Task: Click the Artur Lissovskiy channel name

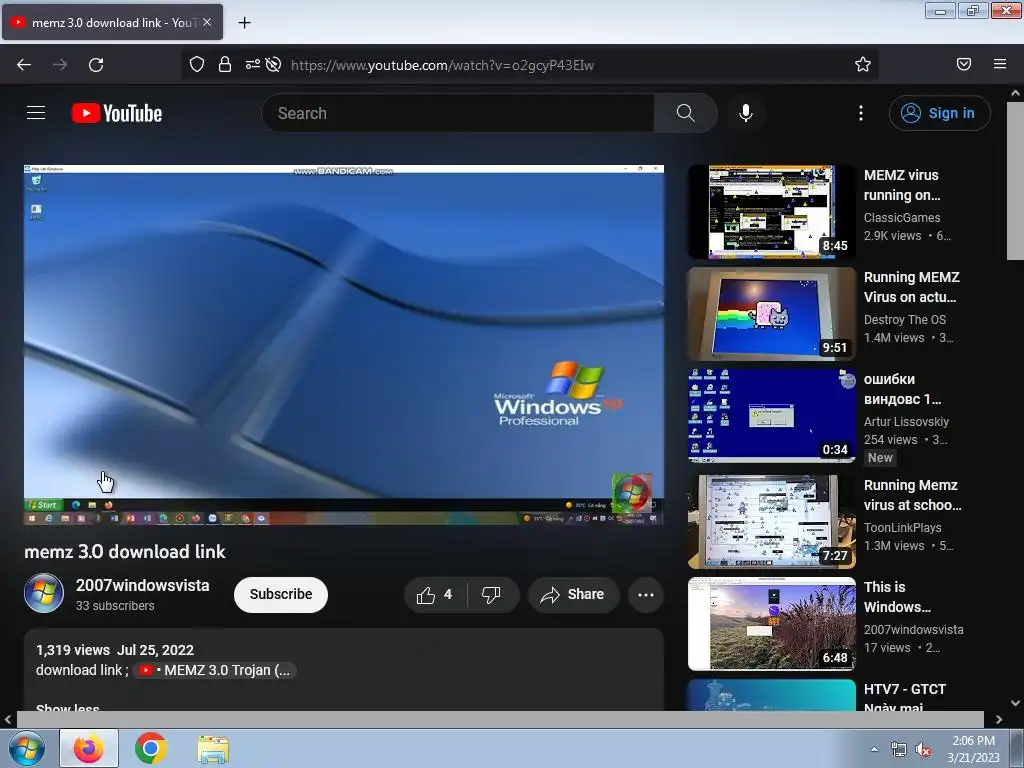Action: coord(906,421)
